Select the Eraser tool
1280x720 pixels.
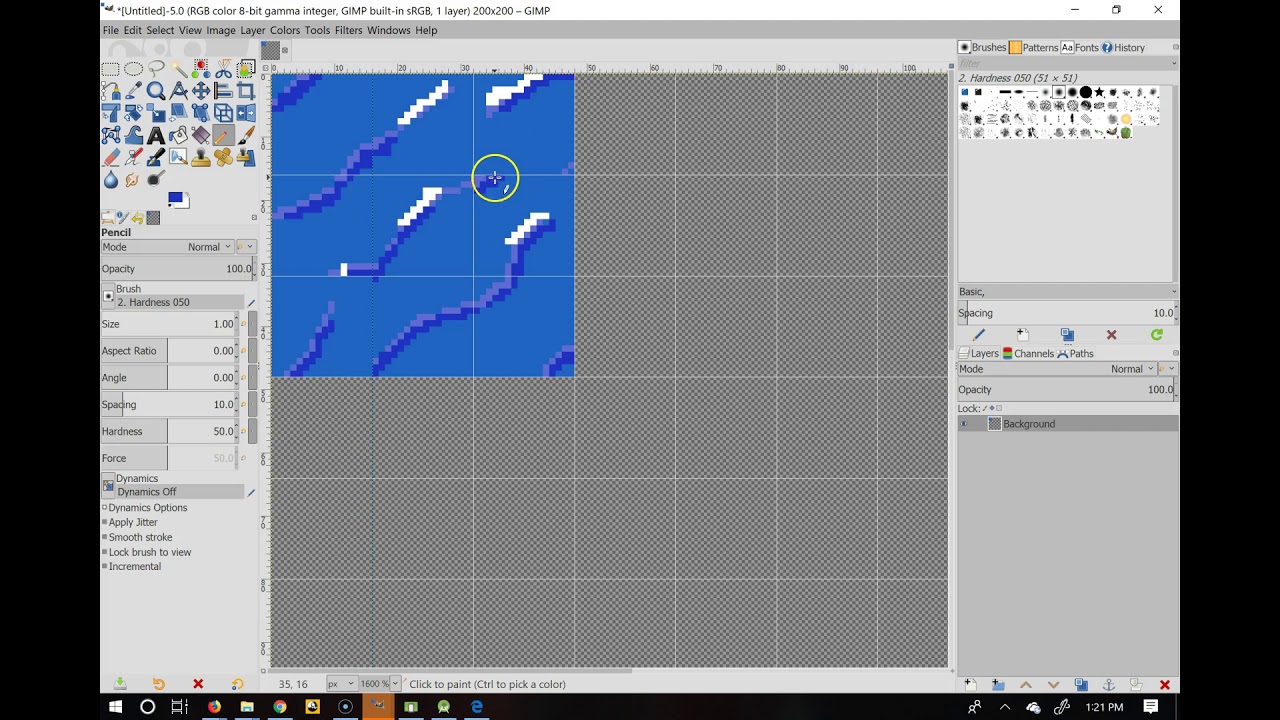[110, 157]
